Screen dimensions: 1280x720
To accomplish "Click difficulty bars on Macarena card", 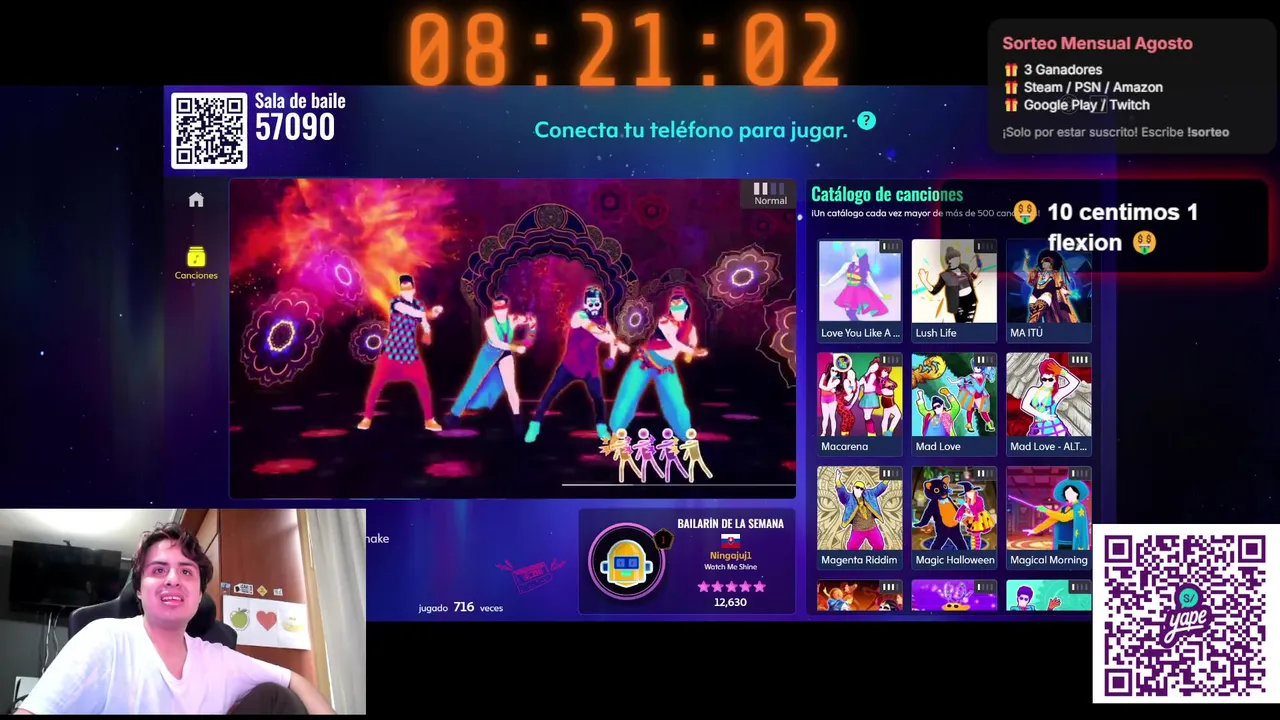I will click(889, 360).
